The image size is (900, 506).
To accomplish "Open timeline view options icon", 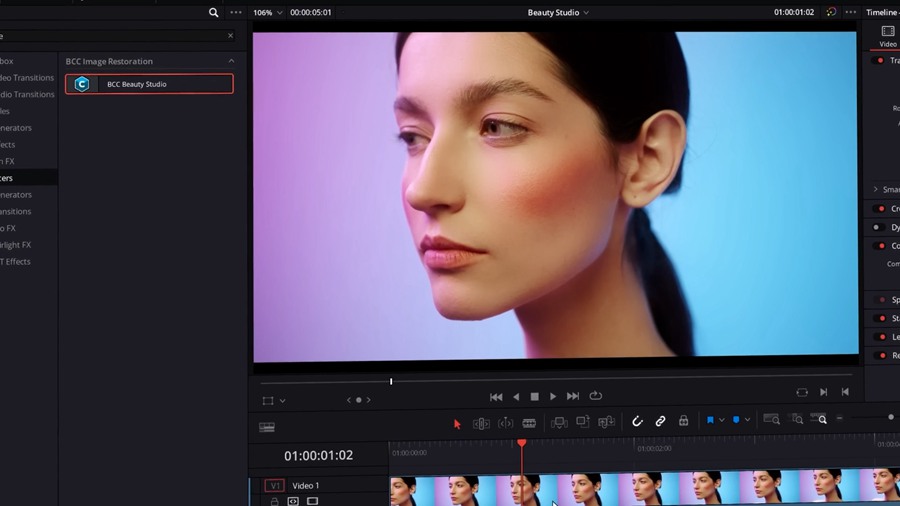I will tap(267, 427).
